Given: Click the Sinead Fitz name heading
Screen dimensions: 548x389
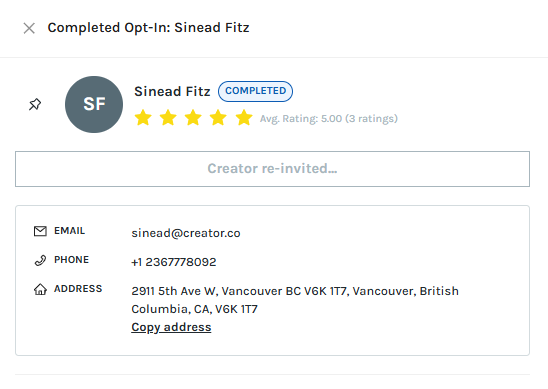Looking at the screenshot, I should [x=172, y=92].
